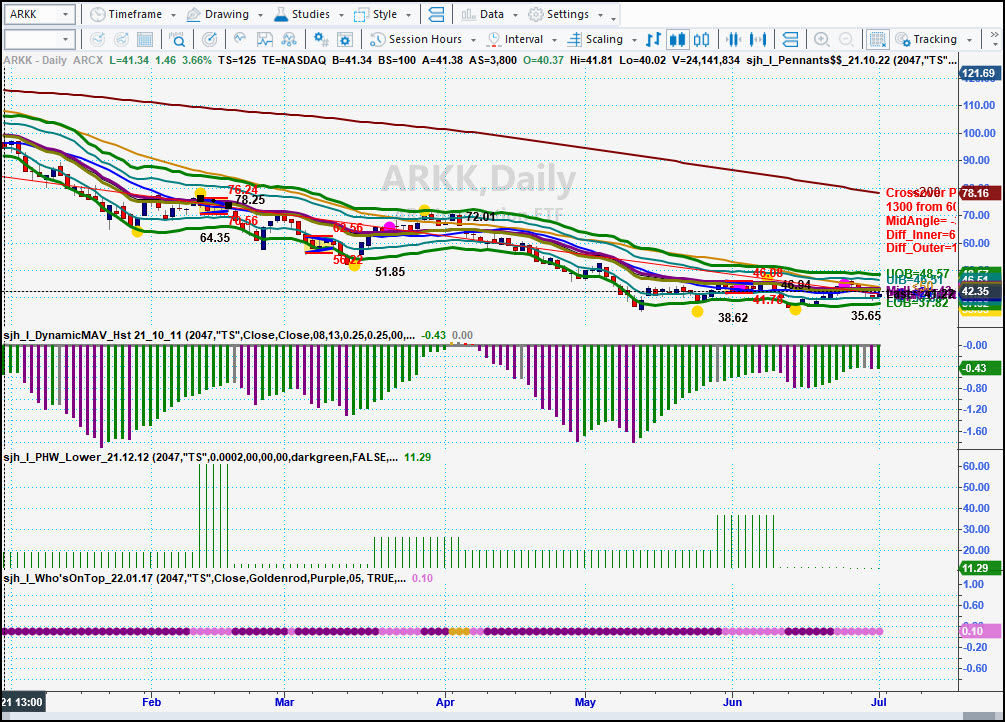The image size is (1005, 722).
Task: Click the green -0.43 axis value label
Action: click(x=979, y=368)
